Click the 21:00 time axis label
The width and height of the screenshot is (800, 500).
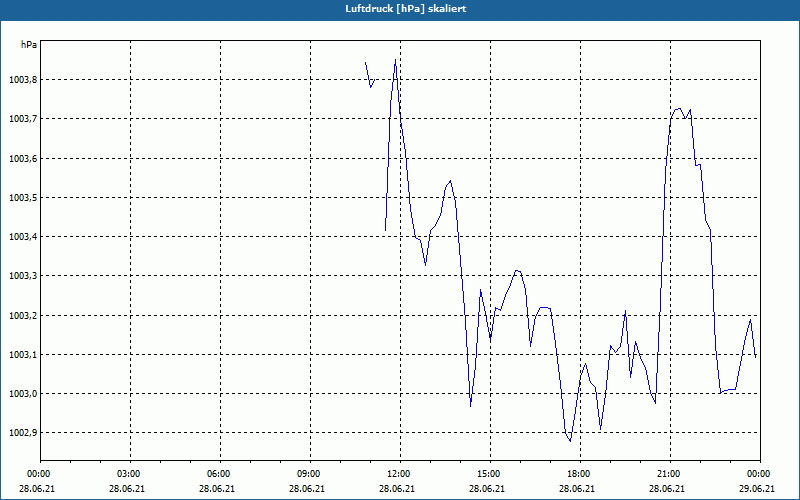point(670,474)
